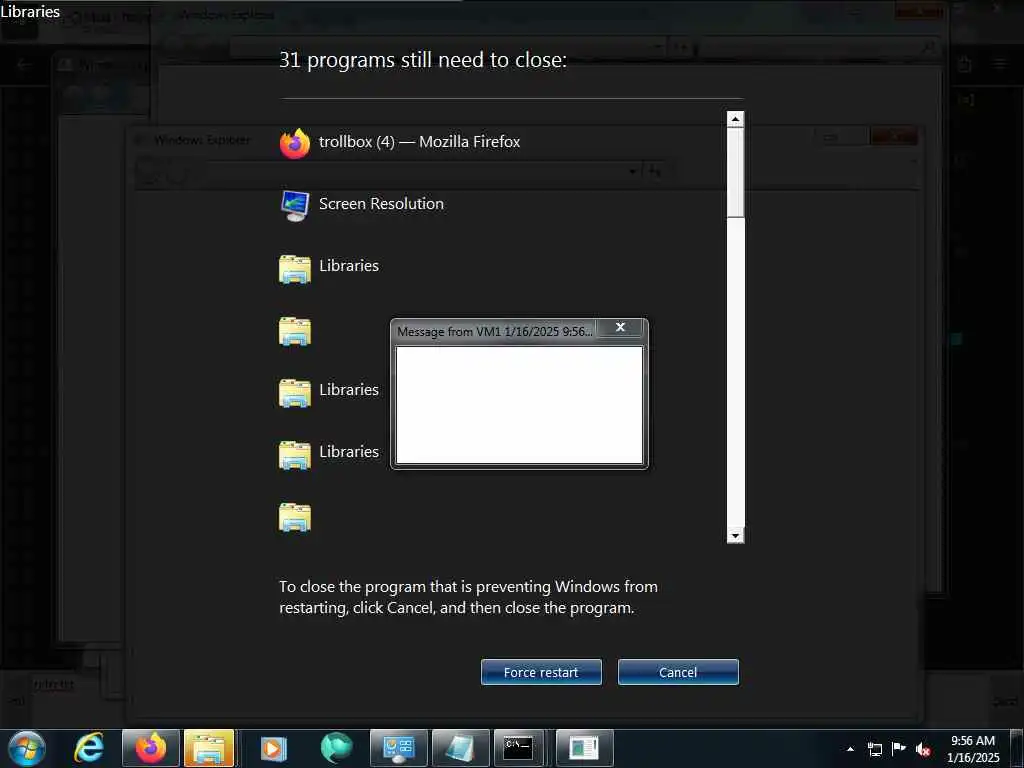Click the 31 programs still need to close heading
The height and width of the screenshot is (768, 1024).
tap(423, 60)
